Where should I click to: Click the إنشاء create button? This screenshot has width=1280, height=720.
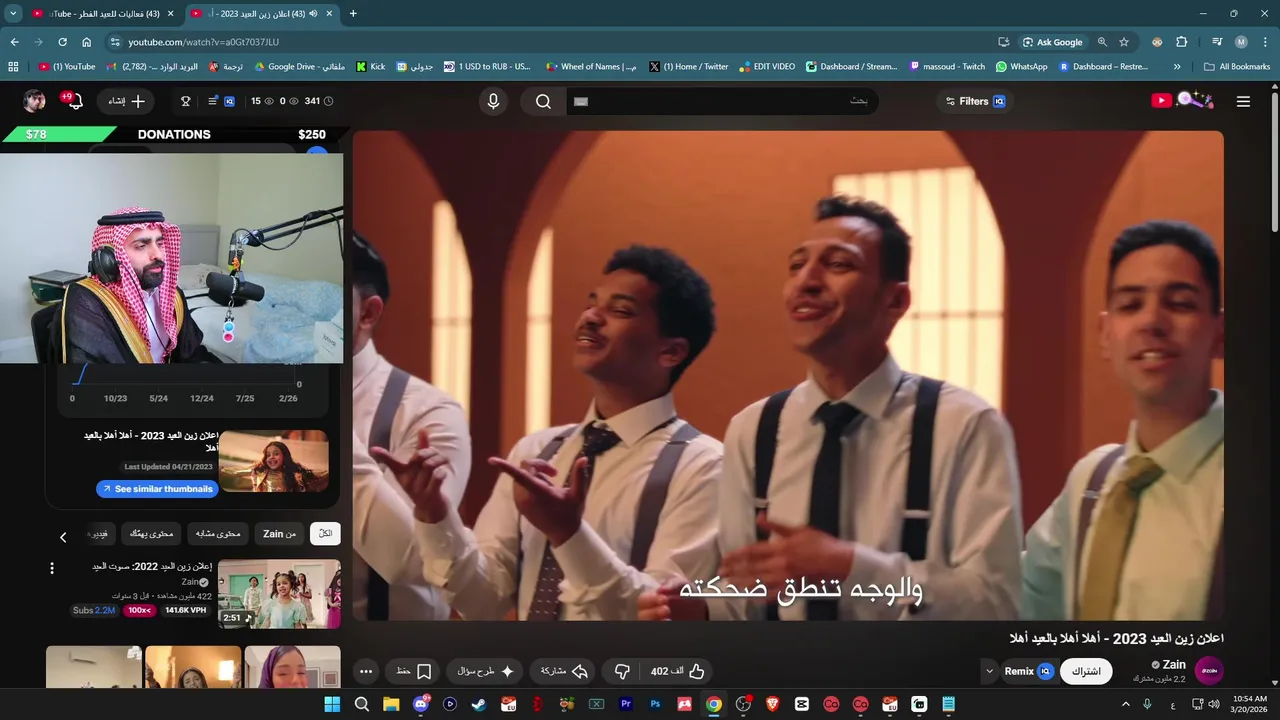point(126,101)
